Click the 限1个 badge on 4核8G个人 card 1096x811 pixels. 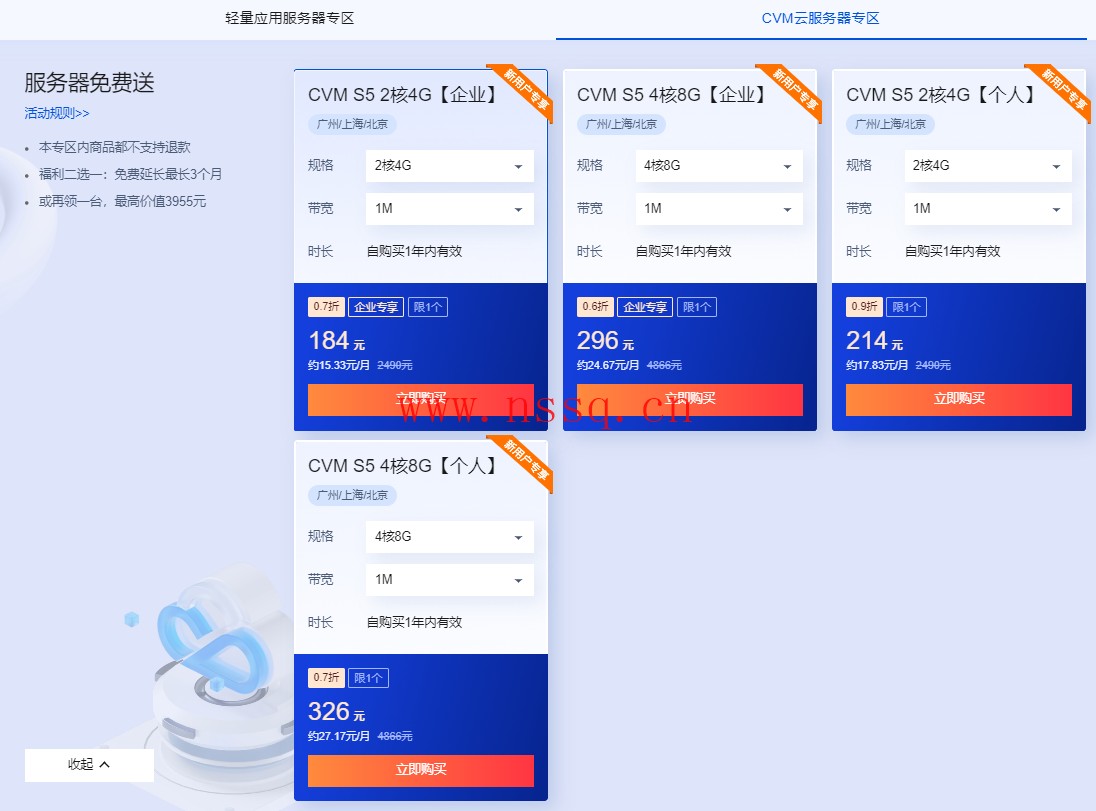tap(368, 678)
